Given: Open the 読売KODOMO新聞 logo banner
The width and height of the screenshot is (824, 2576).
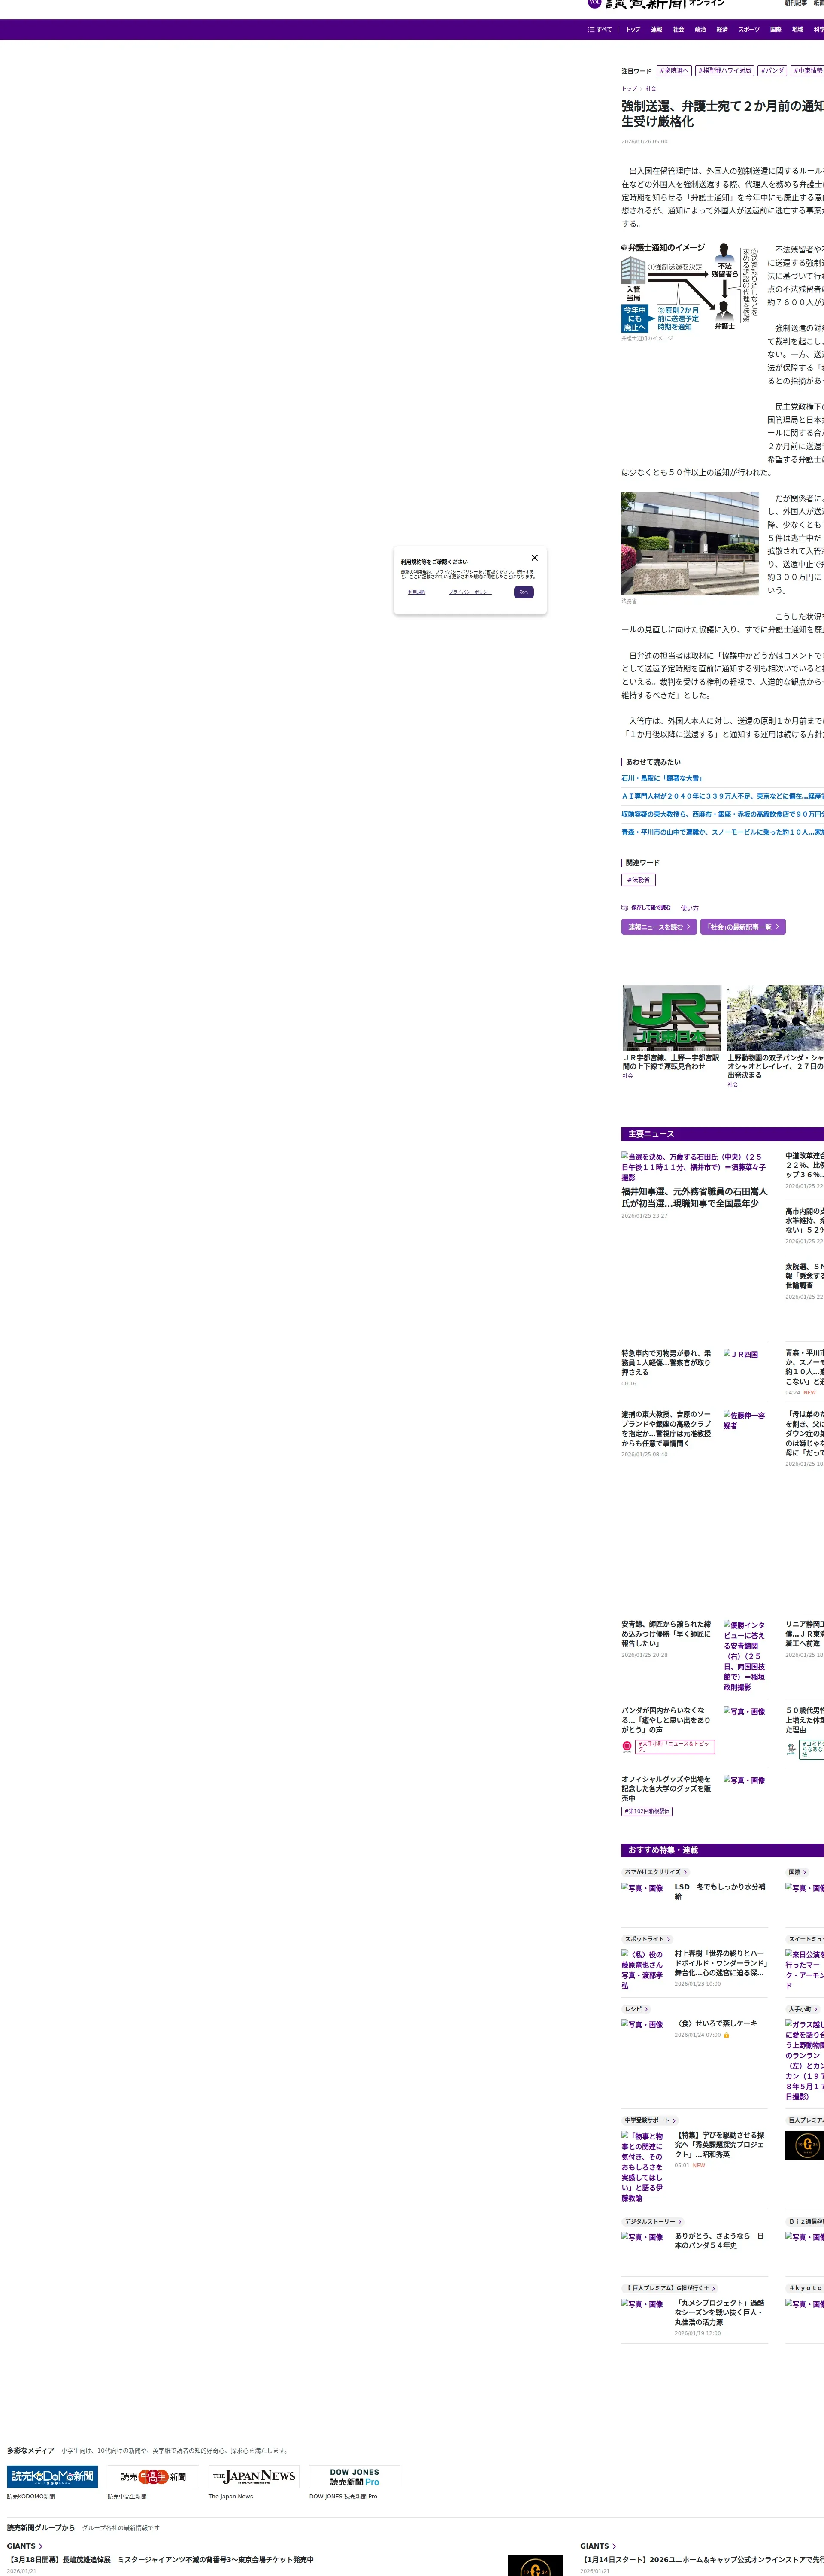Looking at the screenshot, I should click(52, 2476).
